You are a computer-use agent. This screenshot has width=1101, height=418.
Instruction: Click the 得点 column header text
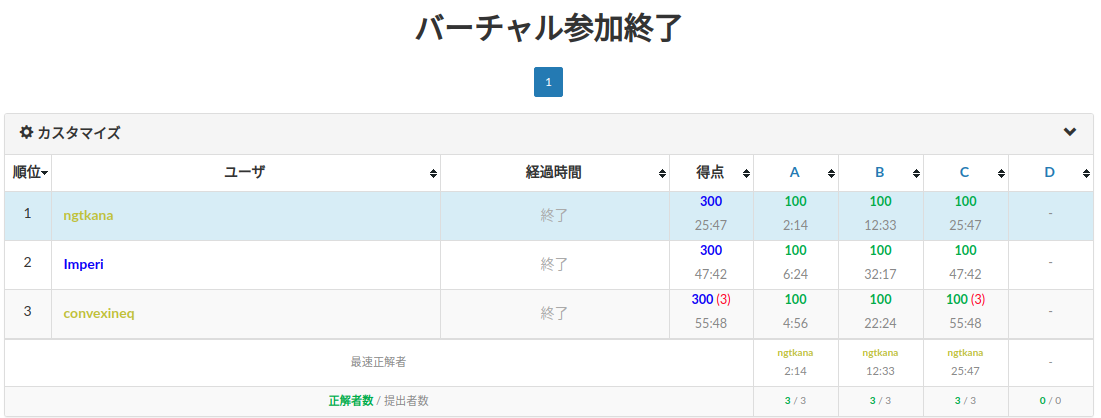coord(710,173)
